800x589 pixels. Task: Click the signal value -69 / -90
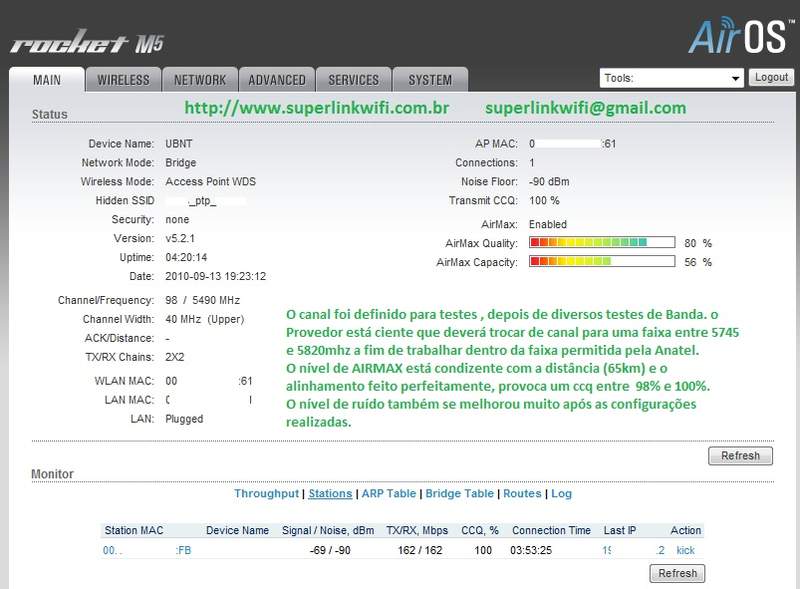[x=330, y=550]
